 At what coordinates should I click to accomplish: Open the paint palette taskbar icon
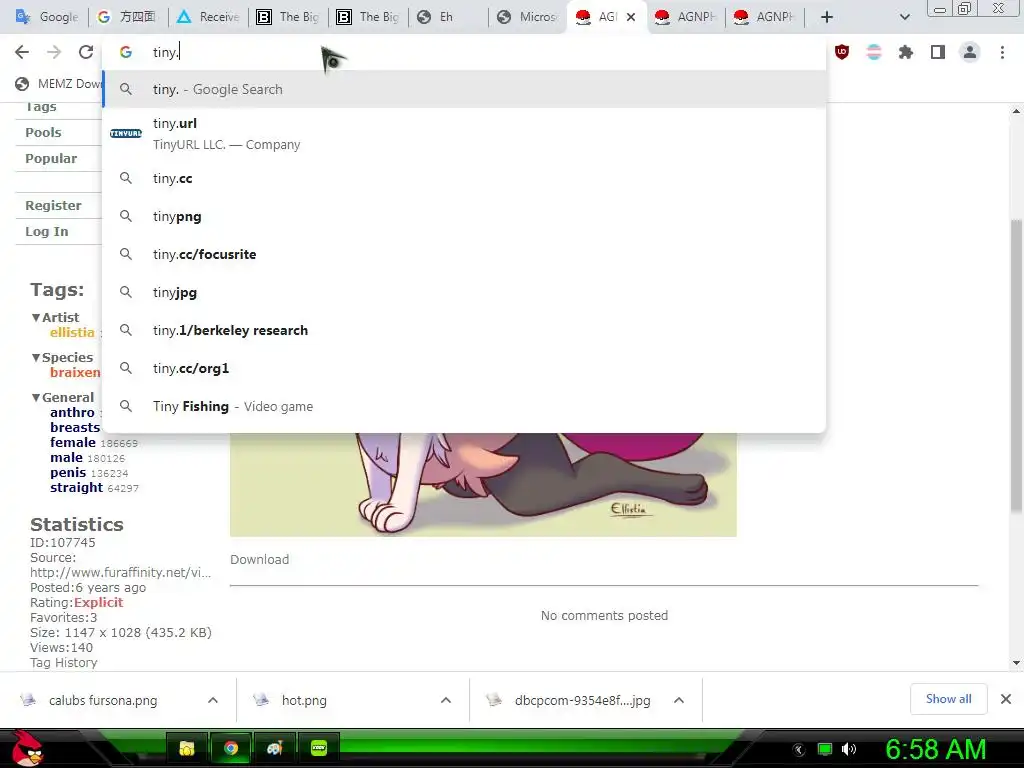point(274,748)
